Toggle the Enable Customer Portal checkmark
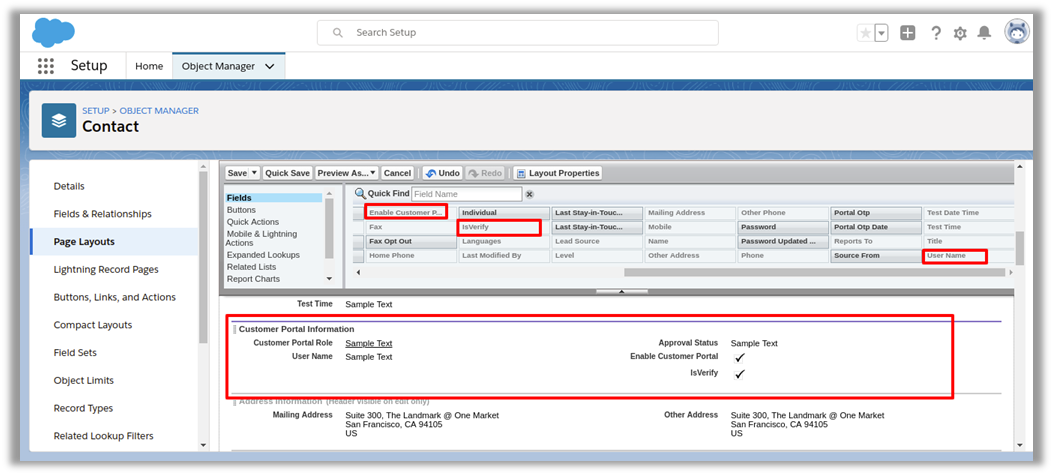The height and width of the screenshot is (475, 1053). coord(739,357)
